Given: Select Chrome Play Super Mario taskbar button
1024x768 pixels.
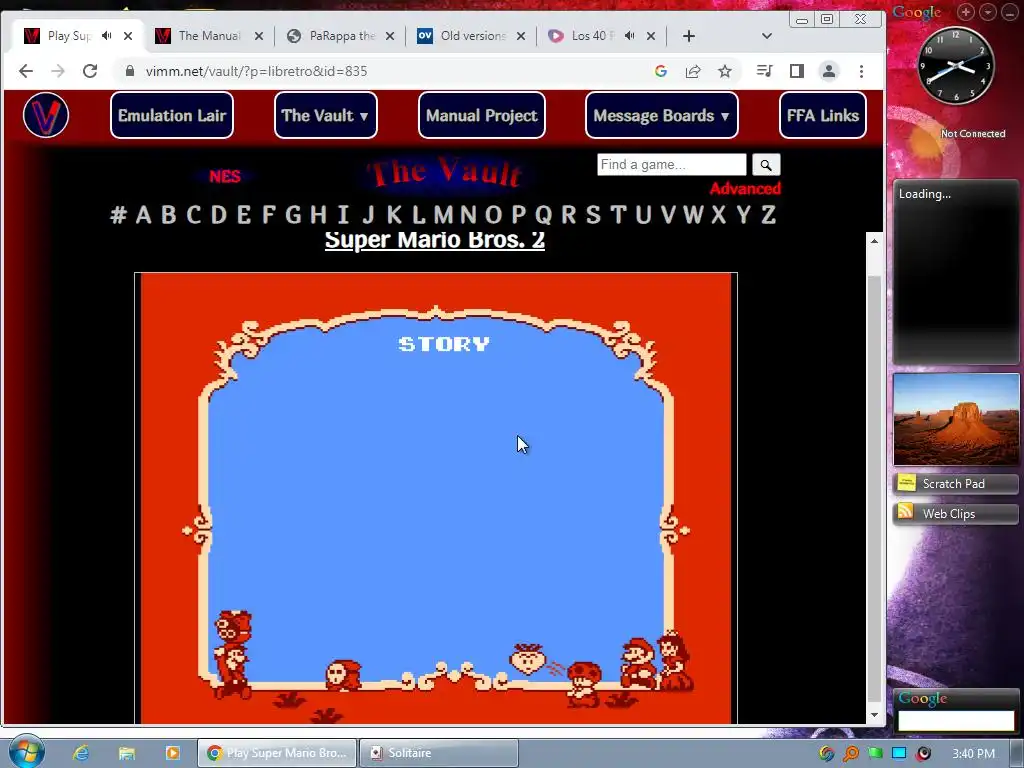Looking at the screenshot, I should (277, 753).
